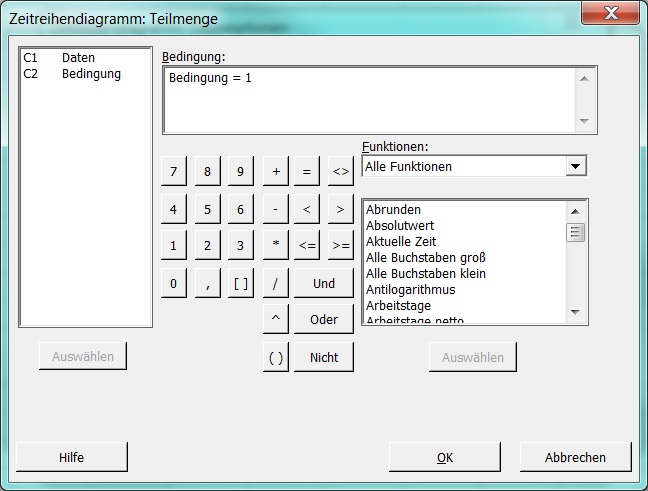
Task: Insert the Oder logical operator
Action: tap(324, 319)
